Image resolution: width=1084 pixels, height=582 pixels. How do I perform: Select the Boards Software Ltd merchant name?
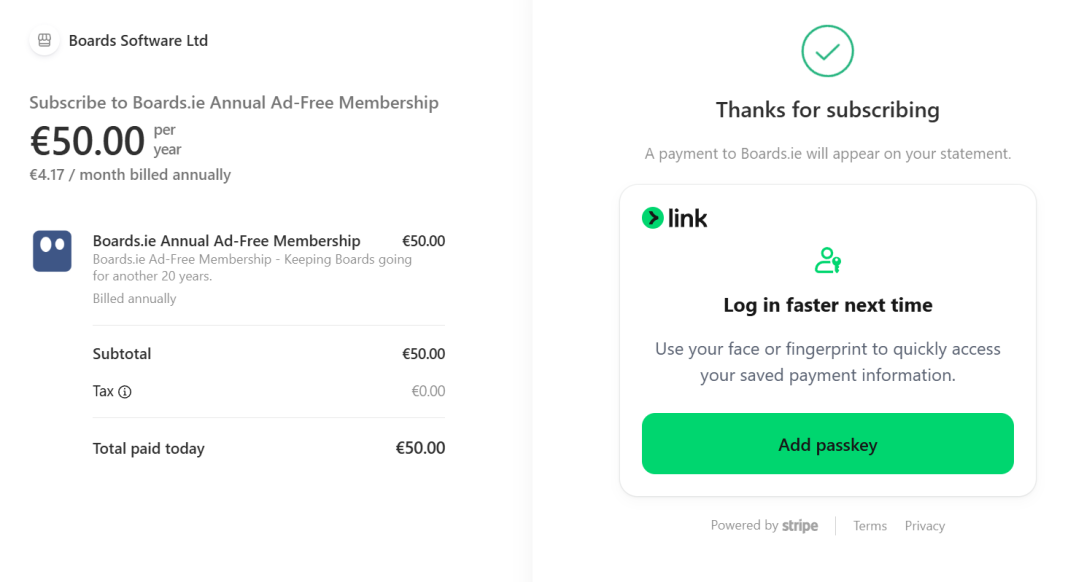(138, 41)
